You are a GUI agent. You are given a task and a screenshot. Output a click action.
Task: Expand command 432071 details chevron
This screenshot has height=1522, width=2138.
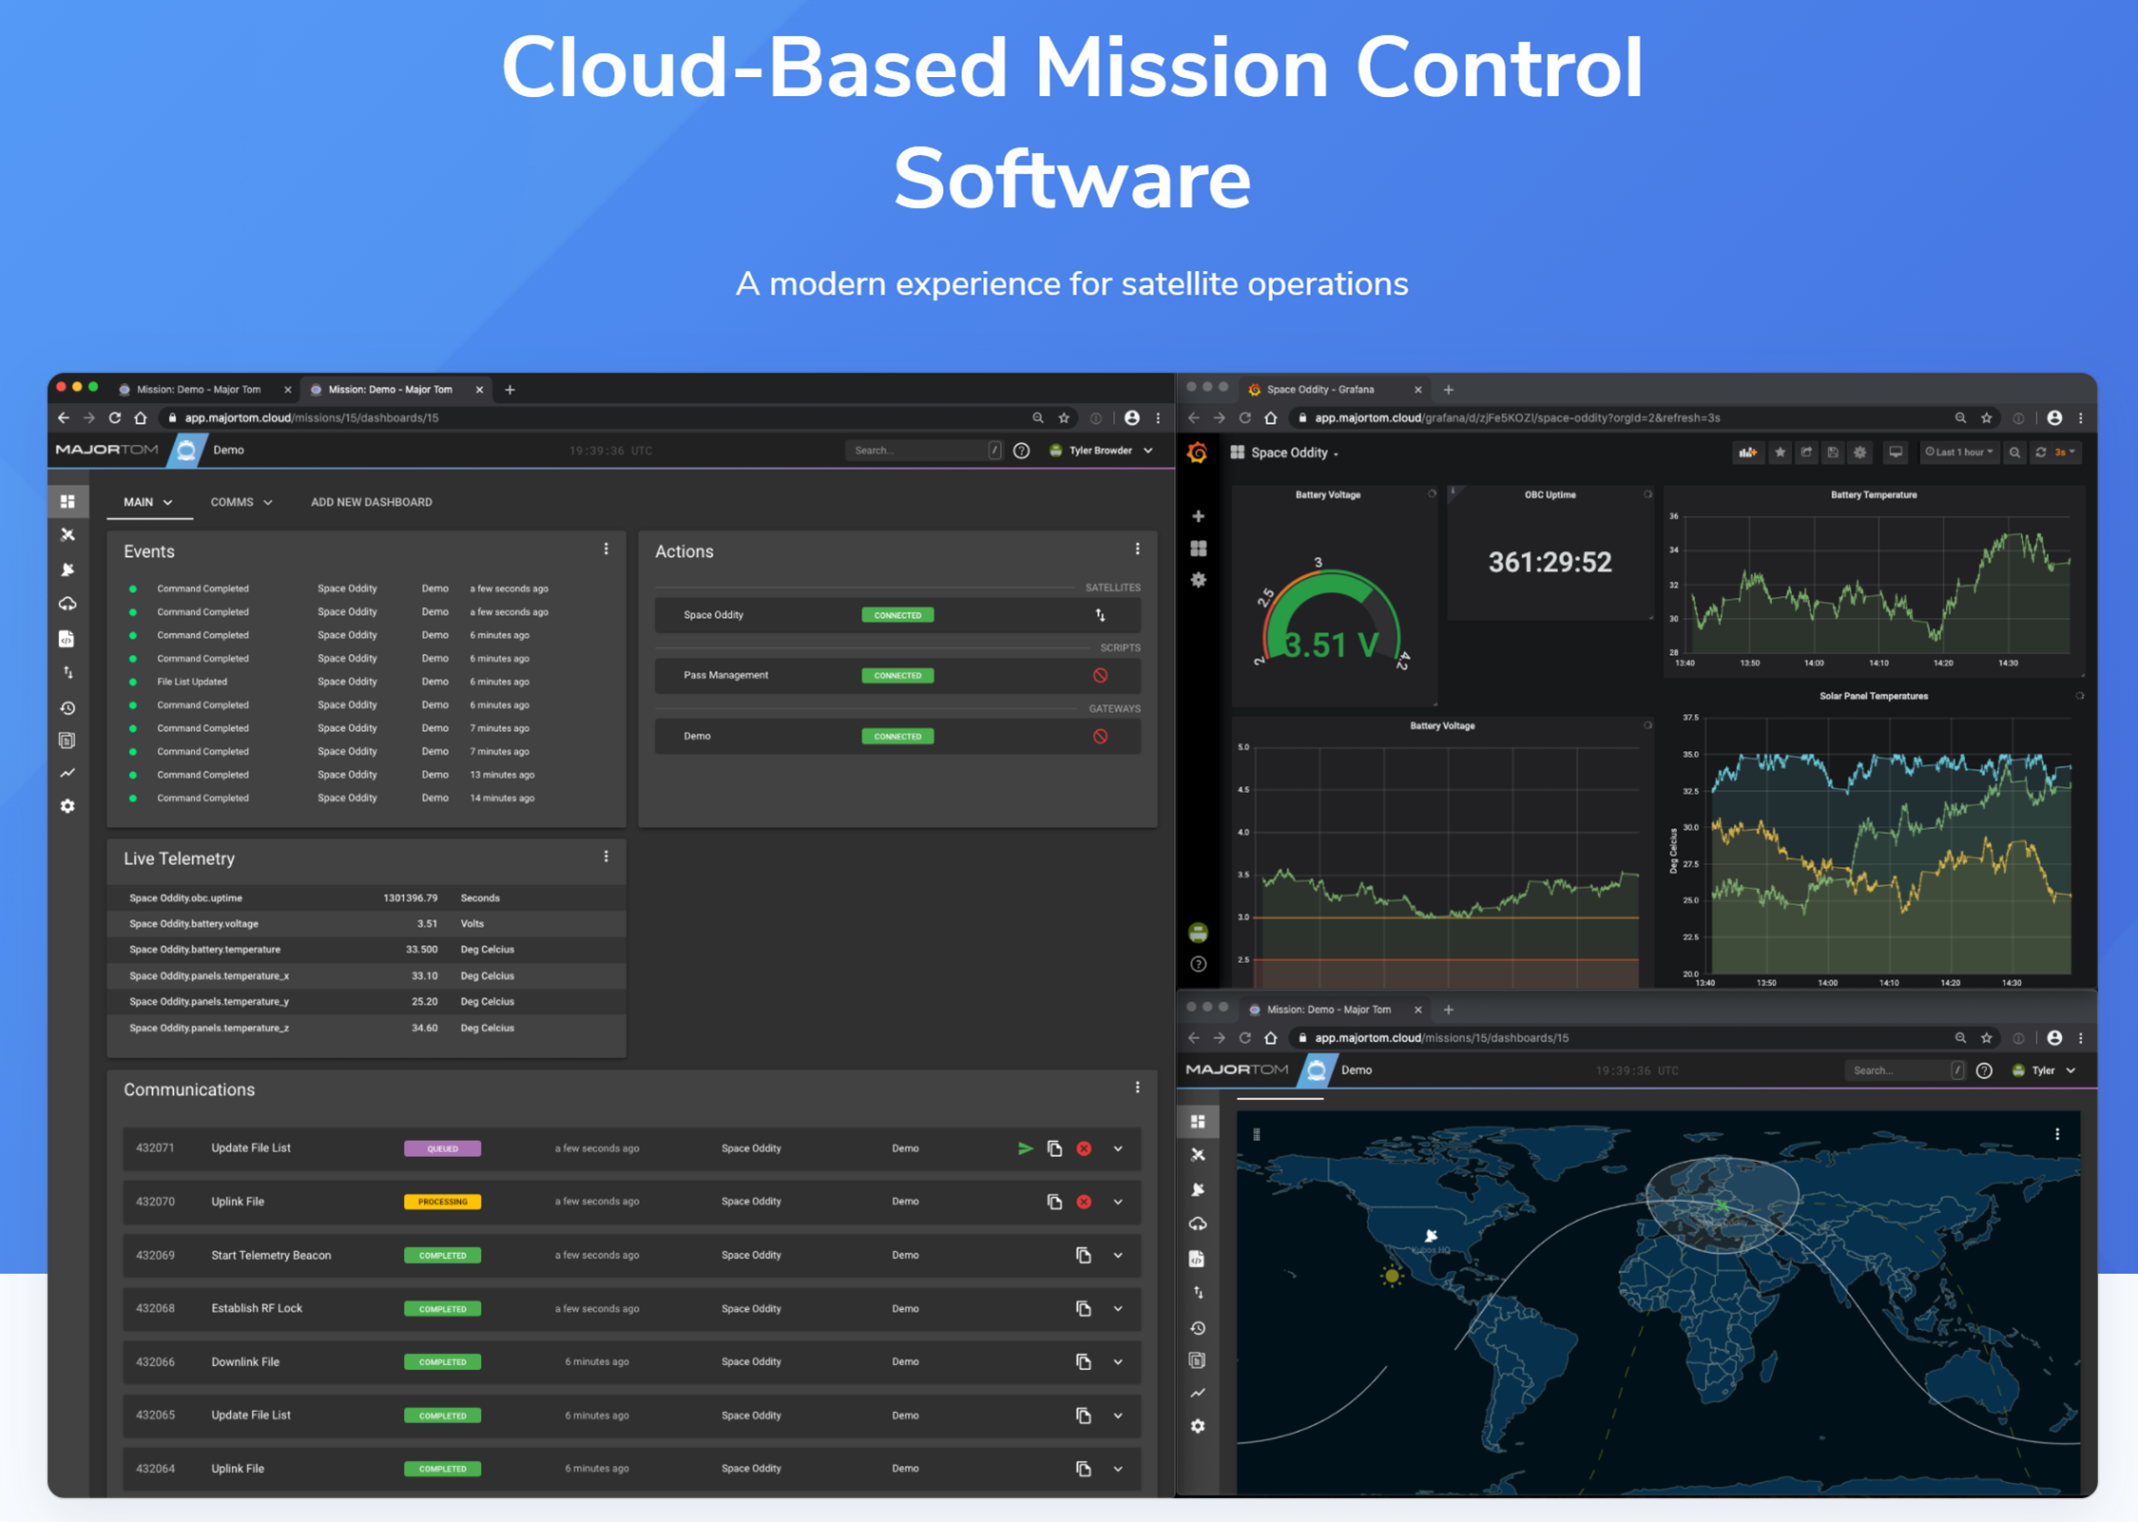tap(1118, 1149)
